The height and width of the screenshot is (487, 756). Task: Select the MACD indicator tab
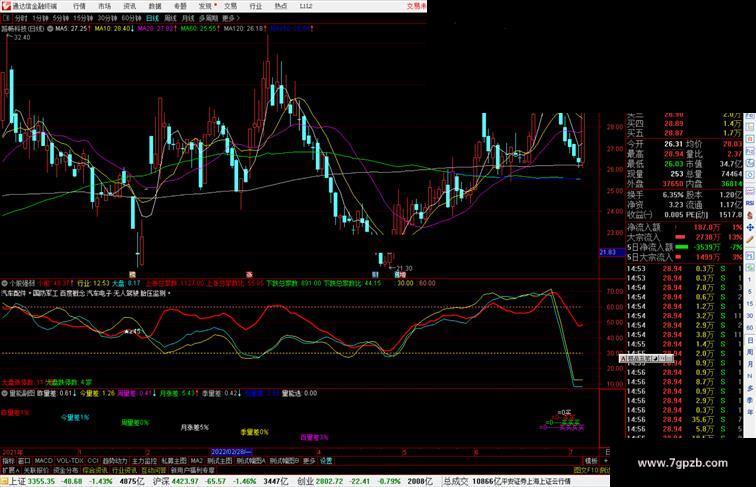(43, 461)
